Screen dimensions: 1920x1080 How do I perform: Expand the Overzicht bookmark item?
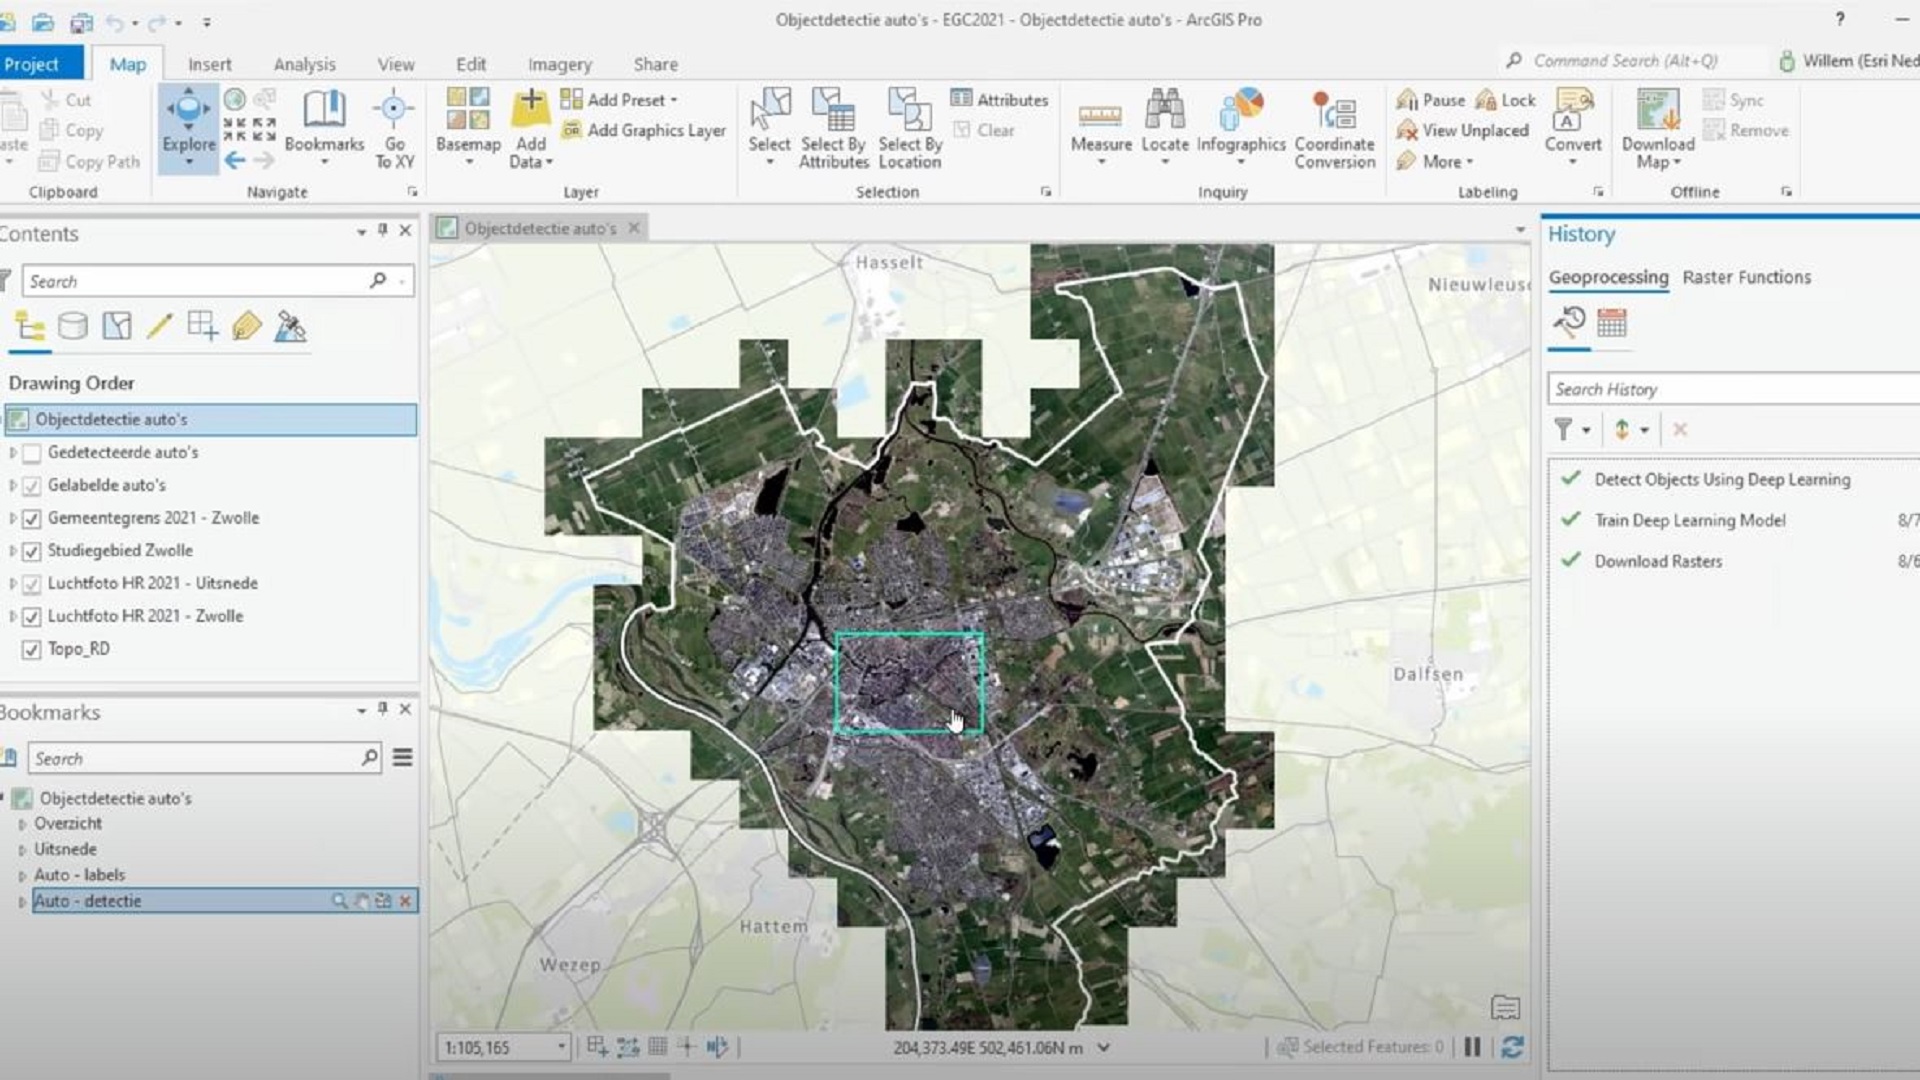pos(22,824)
